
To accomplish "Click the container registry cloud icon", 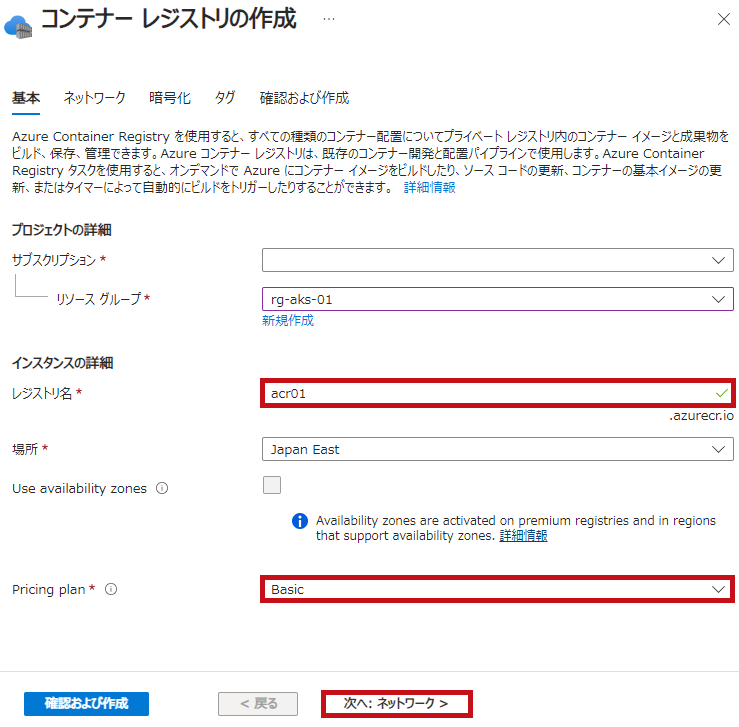I will click(x=18, y=27).
